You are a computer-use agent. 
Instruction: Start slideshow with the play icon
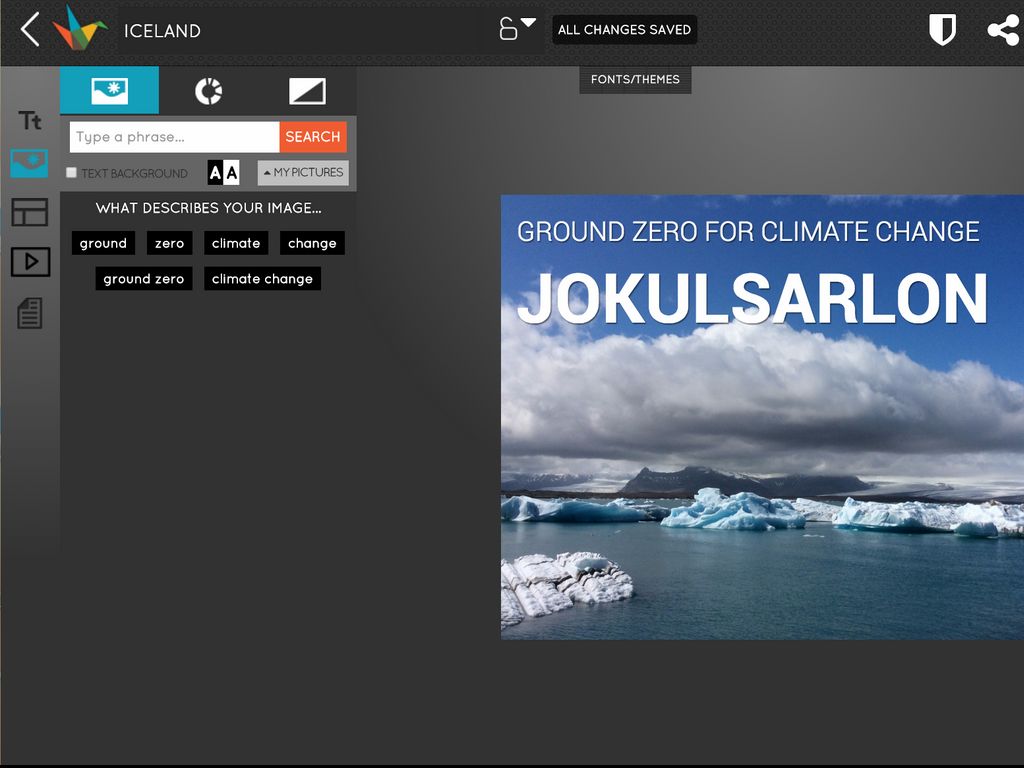pyautogui.click(x=30, y=262)
